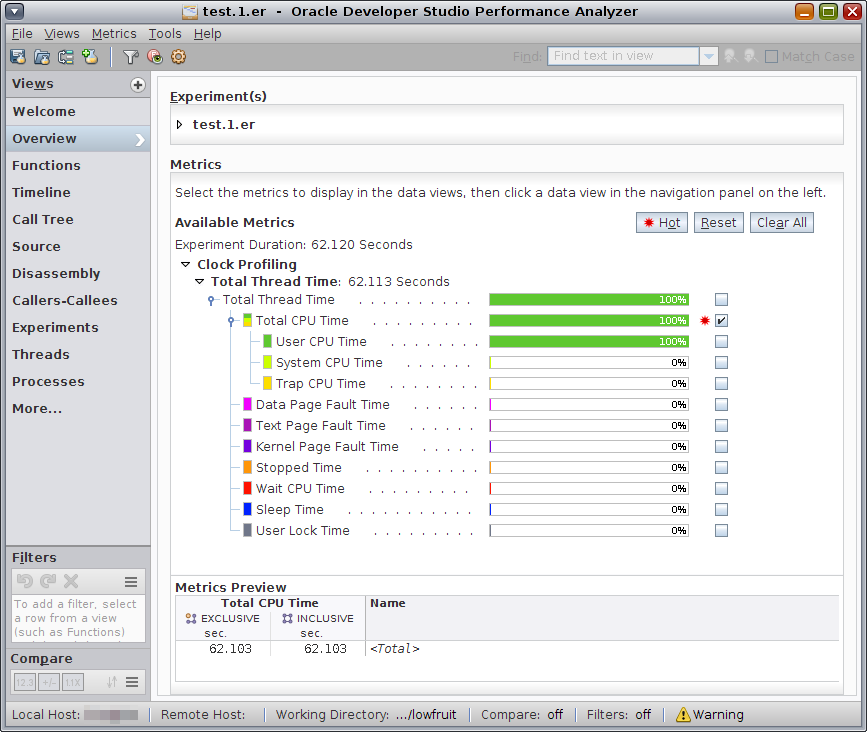
Task: Open the File menu
Action: point(22,34)
